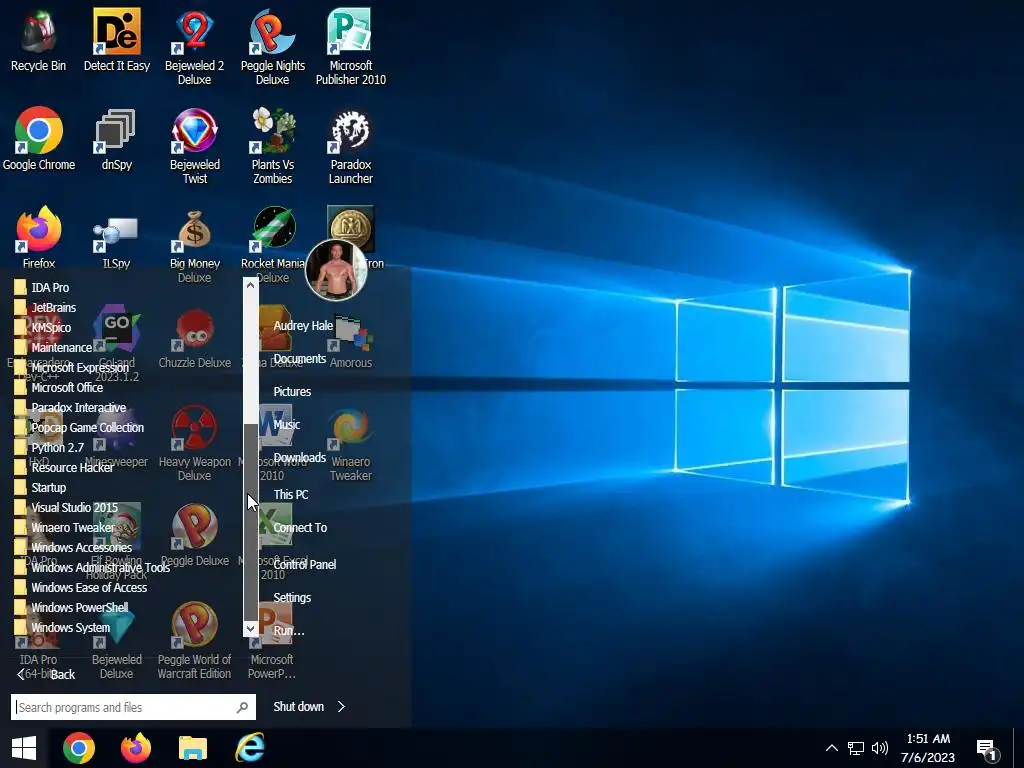The height and width of the screenshot is (768, 1024).
Task: Open the network tray icon
Action: [x=856, y=748]
